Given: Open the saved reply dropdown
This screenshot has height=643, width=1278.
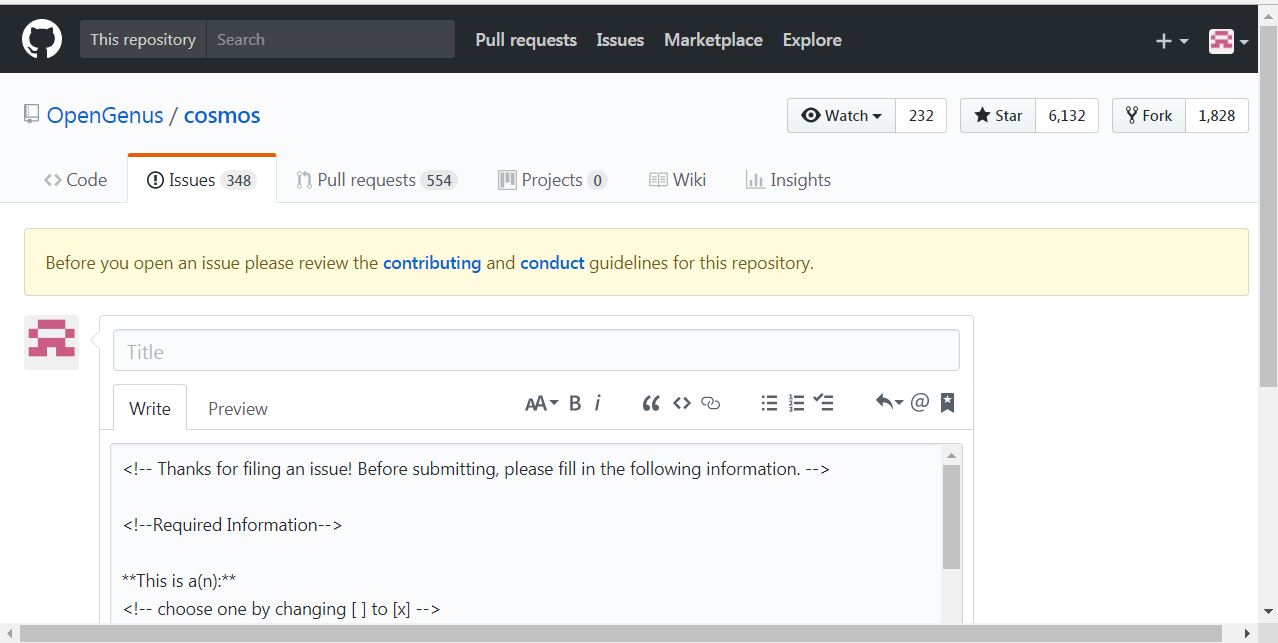Looking at the screenshot, I should tap(889, 403).
